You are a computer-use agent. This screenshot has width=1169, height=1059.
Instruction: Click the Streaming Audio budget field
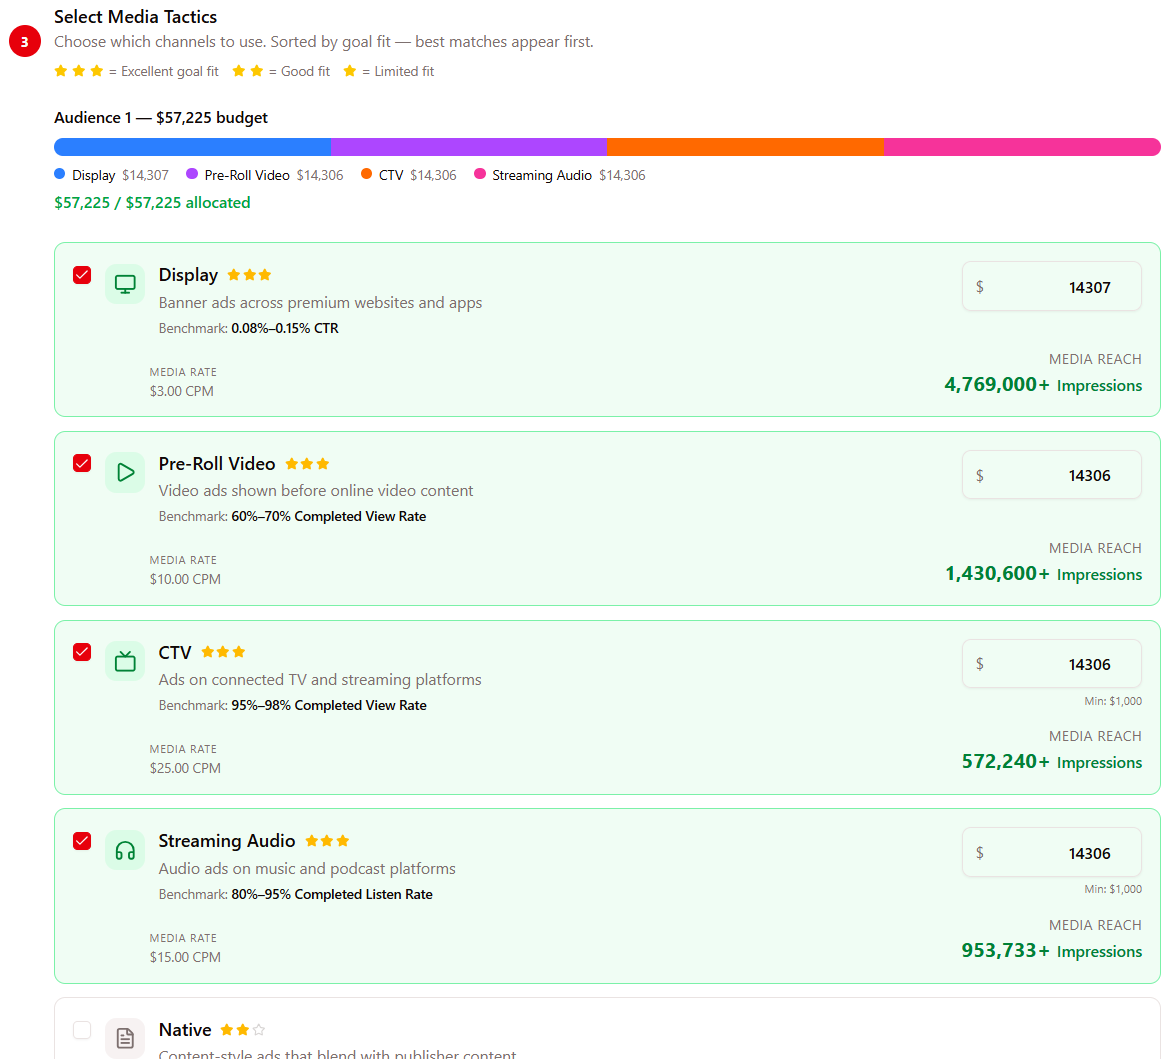tap(1051, 852)
